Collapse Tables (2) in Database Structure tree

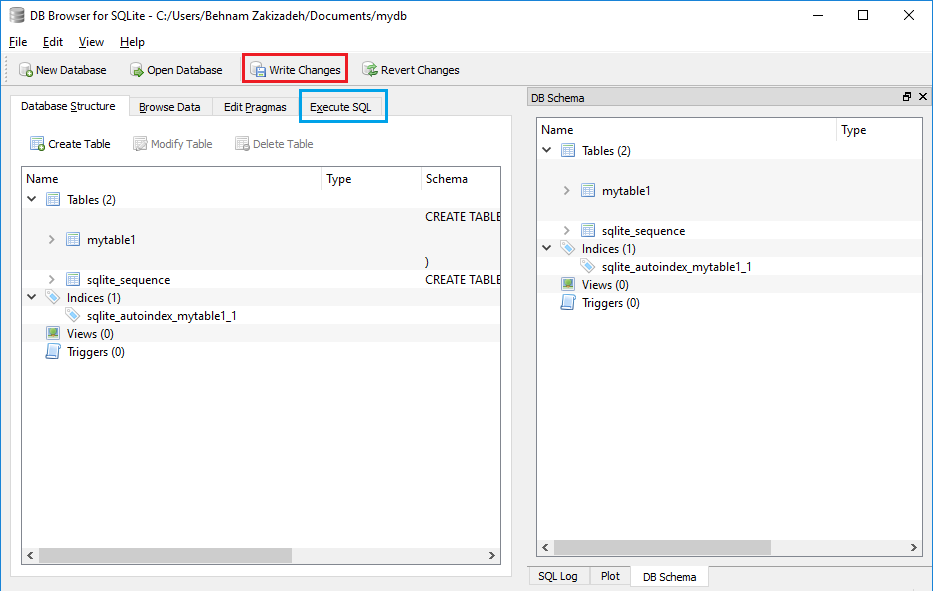point(32,199)
